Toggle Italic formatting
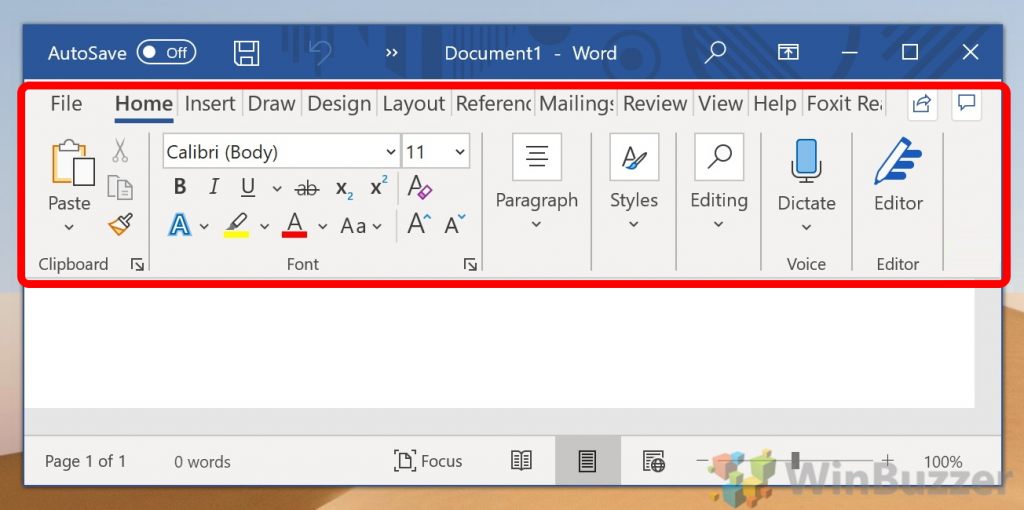Screen dimensions: 1024x510 pyautogui.click(x=213, y=187)
